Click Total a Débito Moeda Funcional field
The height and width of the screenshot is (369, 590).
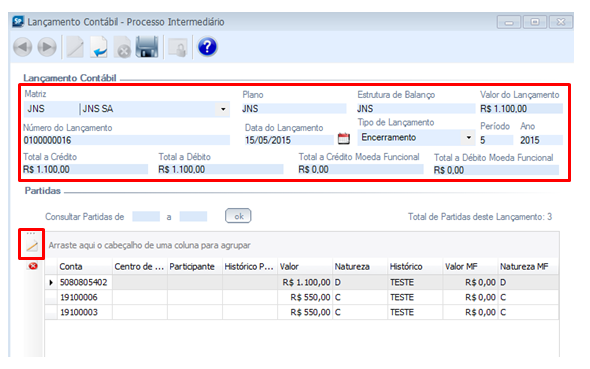pos(496,170)
